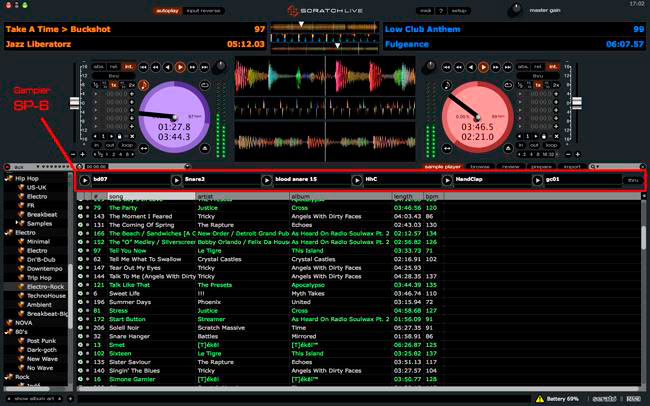Clear the left deck loop with X
The image size is (650, 406).
pyautogui.click(x=132, y=136)
